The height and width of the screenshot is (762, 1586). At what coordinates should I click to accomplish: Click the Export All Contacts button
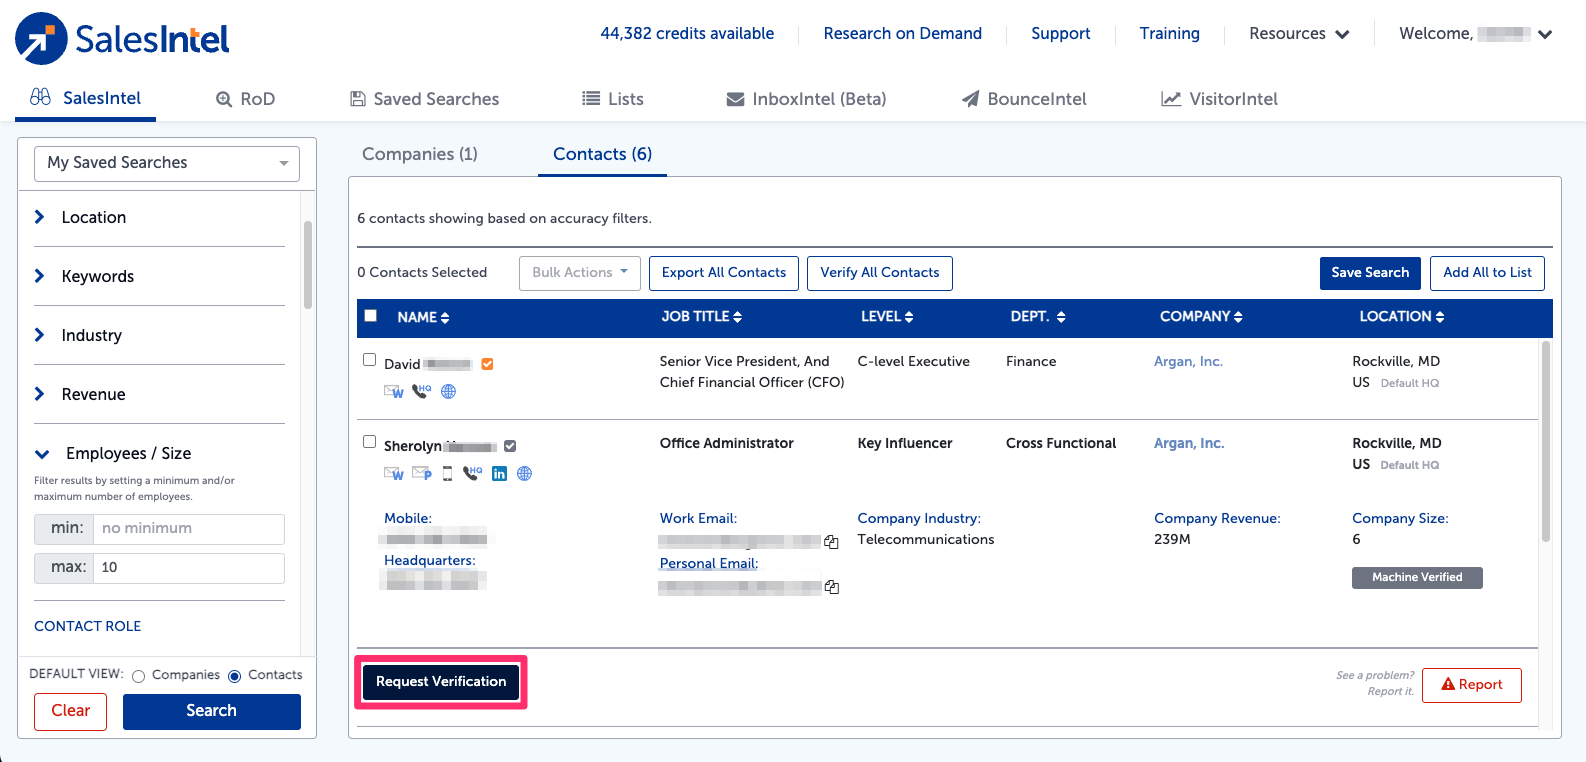tap(724, 273)
